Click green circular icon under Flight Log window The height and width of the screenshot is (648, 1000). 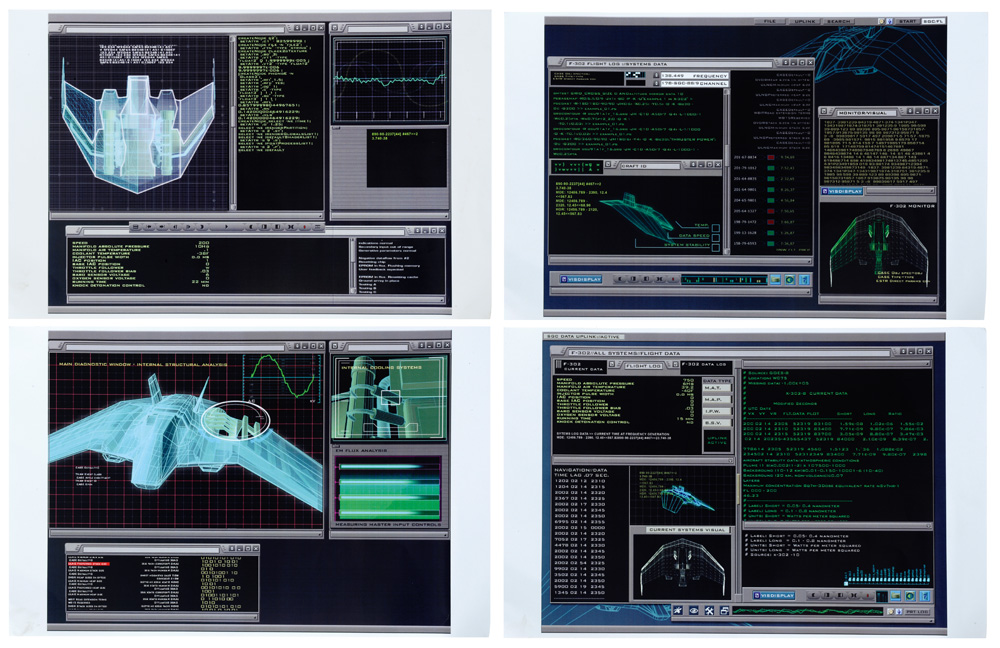click(790, 279)
